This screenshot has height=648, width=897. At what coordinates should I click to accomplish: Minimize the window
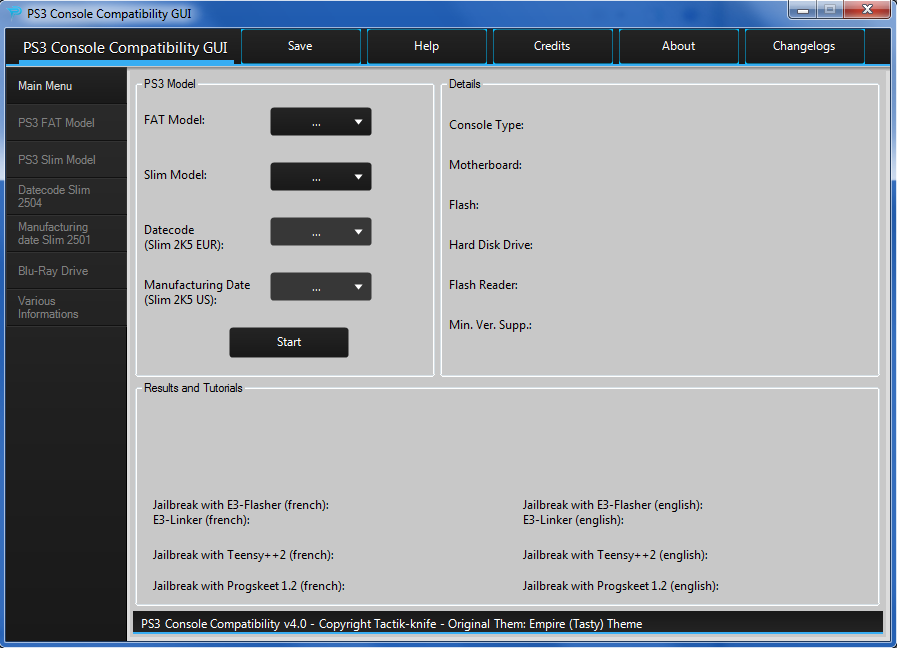pyautogui.click(x=803, y=10)
